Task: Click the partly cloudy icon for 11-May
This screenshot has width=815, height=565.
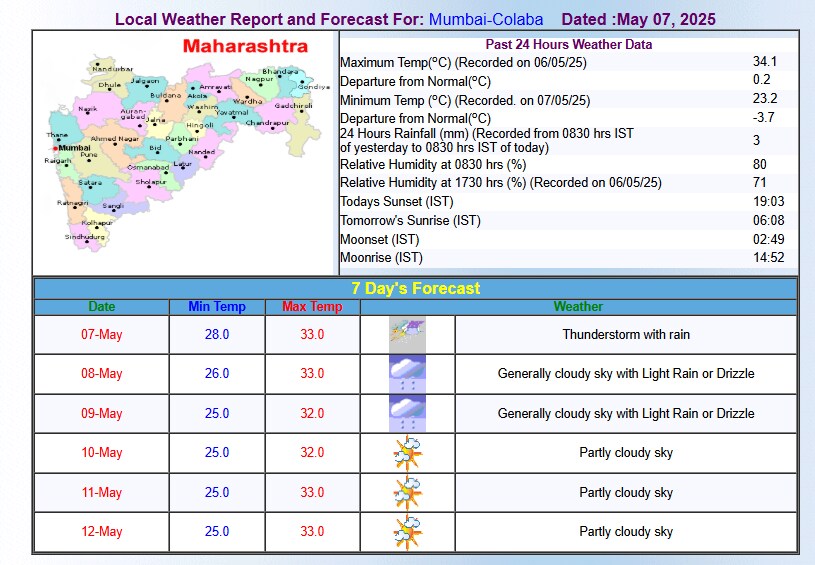Action: [407, 492]
